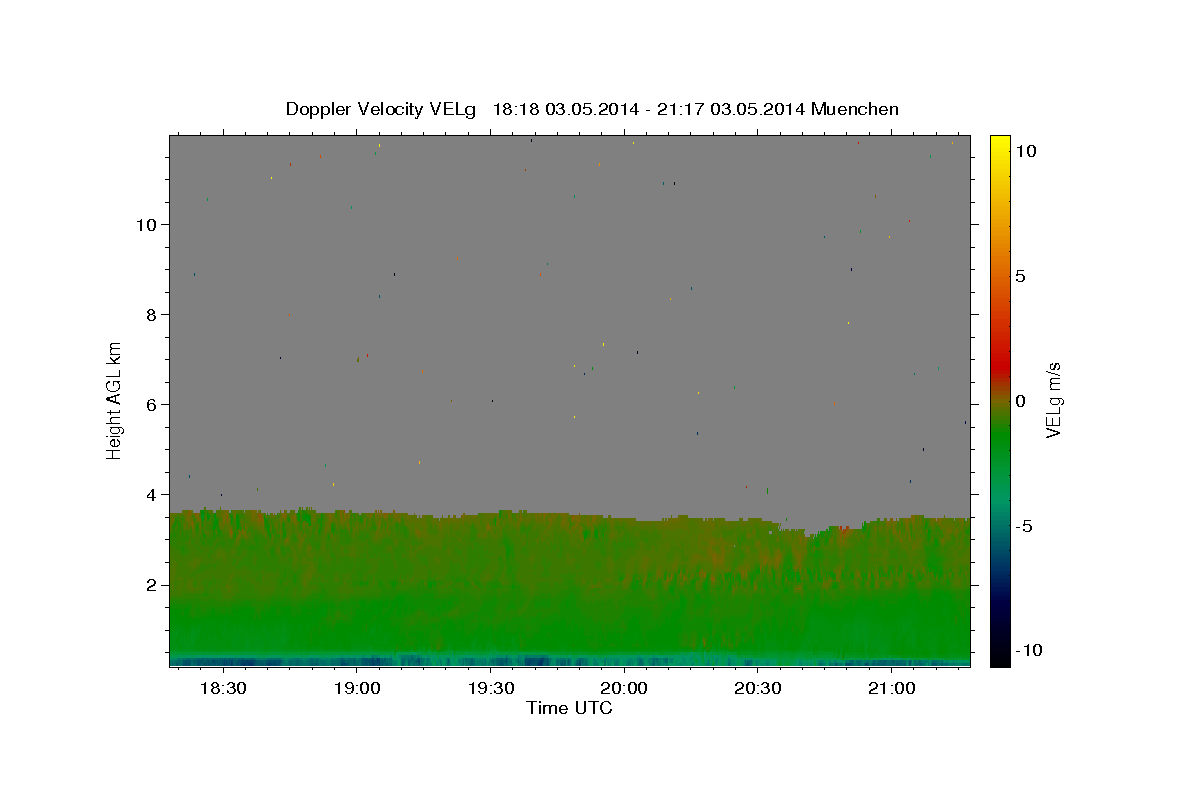
Task: Click the date range '18:18 03.05.2014' in the title
Action: [x=565, y=109]
